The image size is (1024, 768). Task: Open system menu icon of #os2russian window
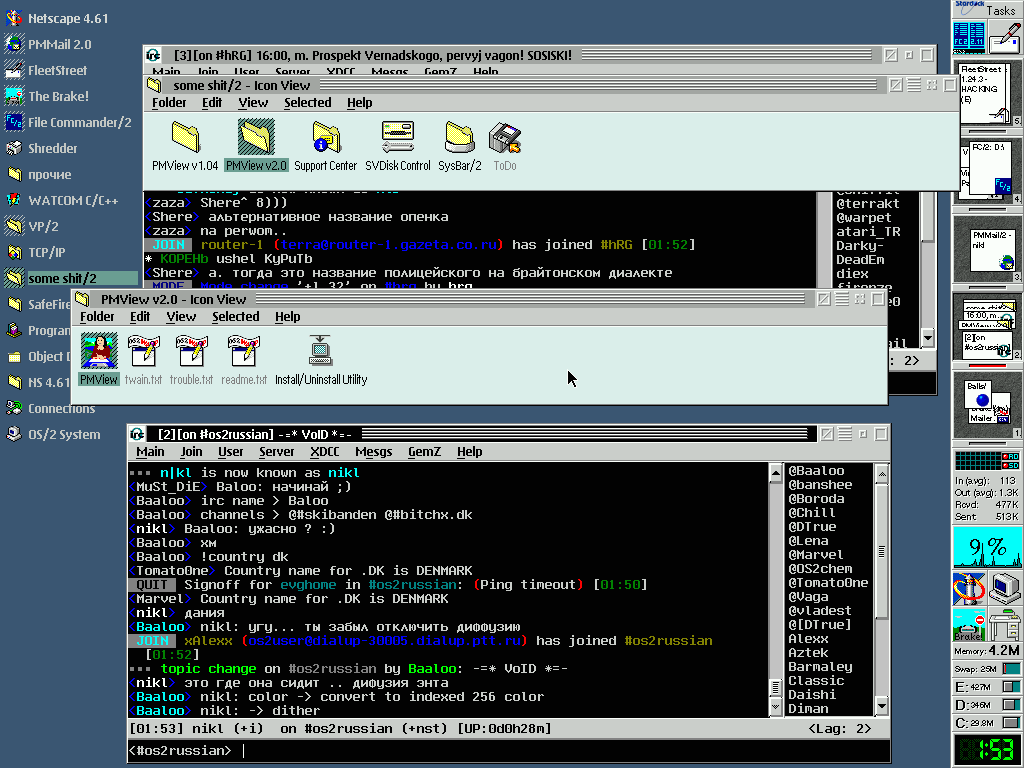pyautogui.click(x=136, y=434)
